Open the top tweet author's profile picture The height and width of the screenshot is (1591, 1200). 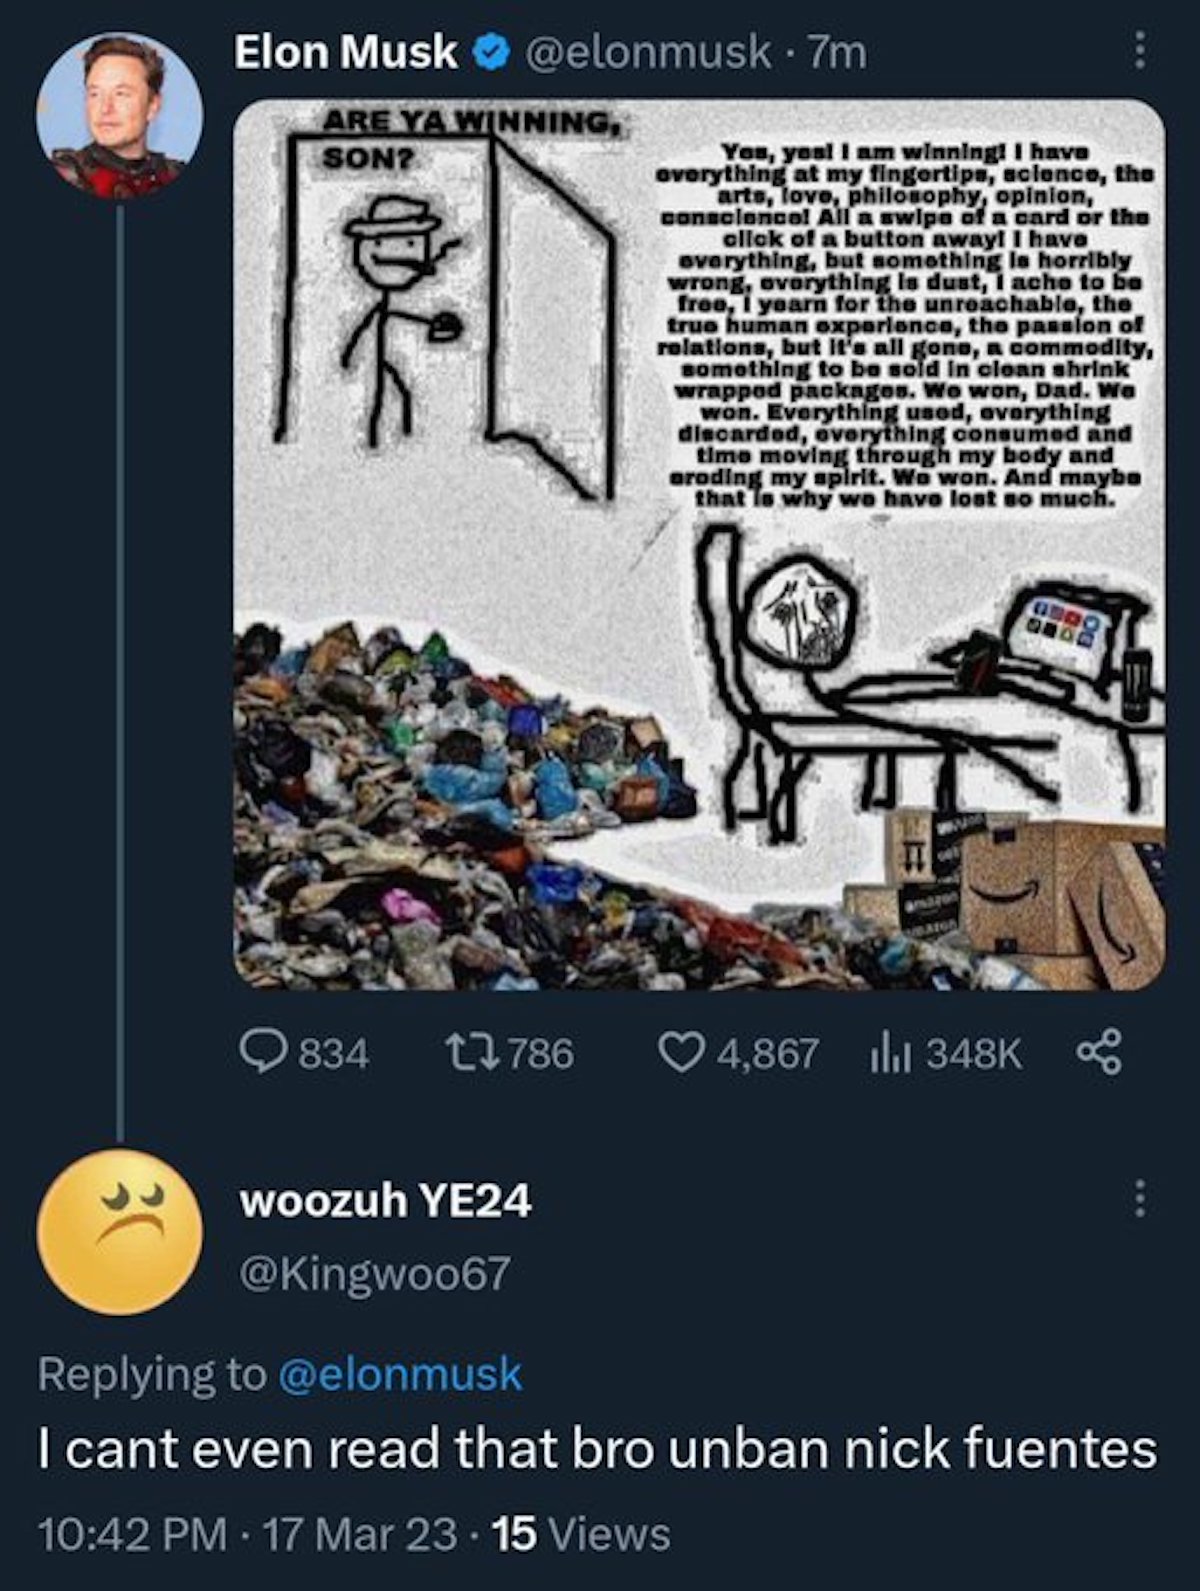119,115
